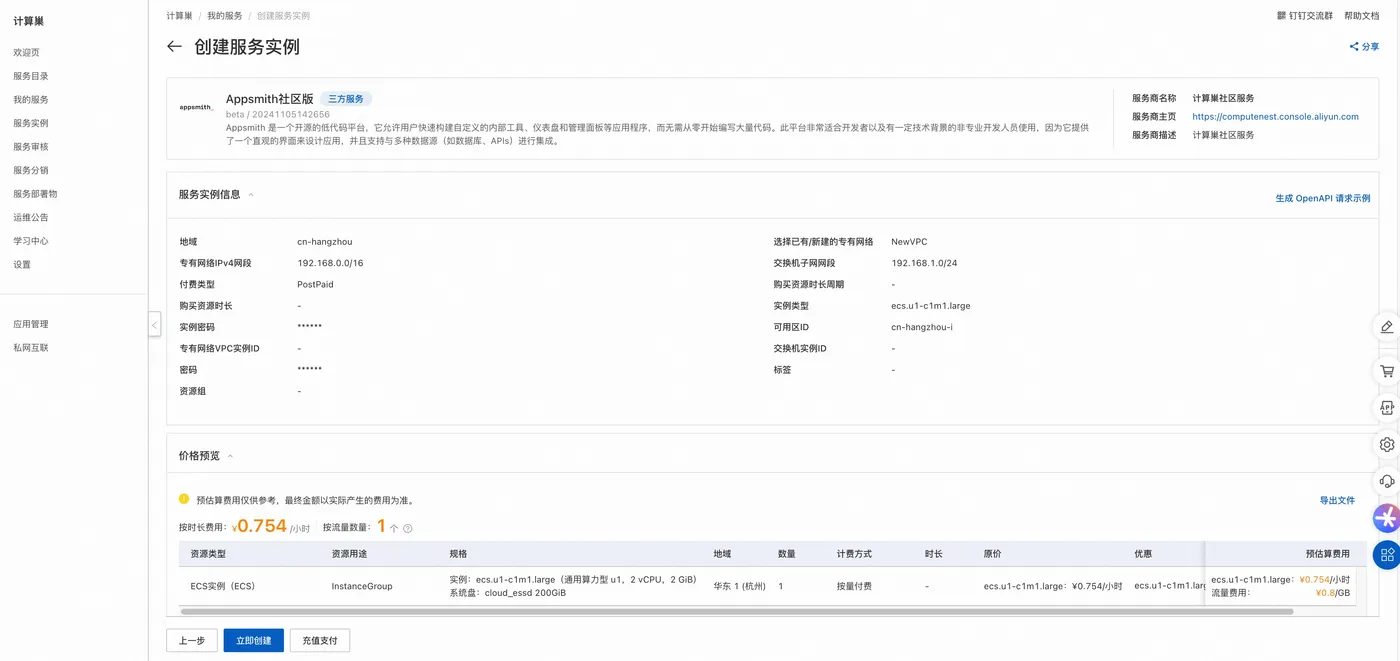1400x661 pixels.
Task: Open 服务审核 in the sidebar
Action: [x=31, y=147]
